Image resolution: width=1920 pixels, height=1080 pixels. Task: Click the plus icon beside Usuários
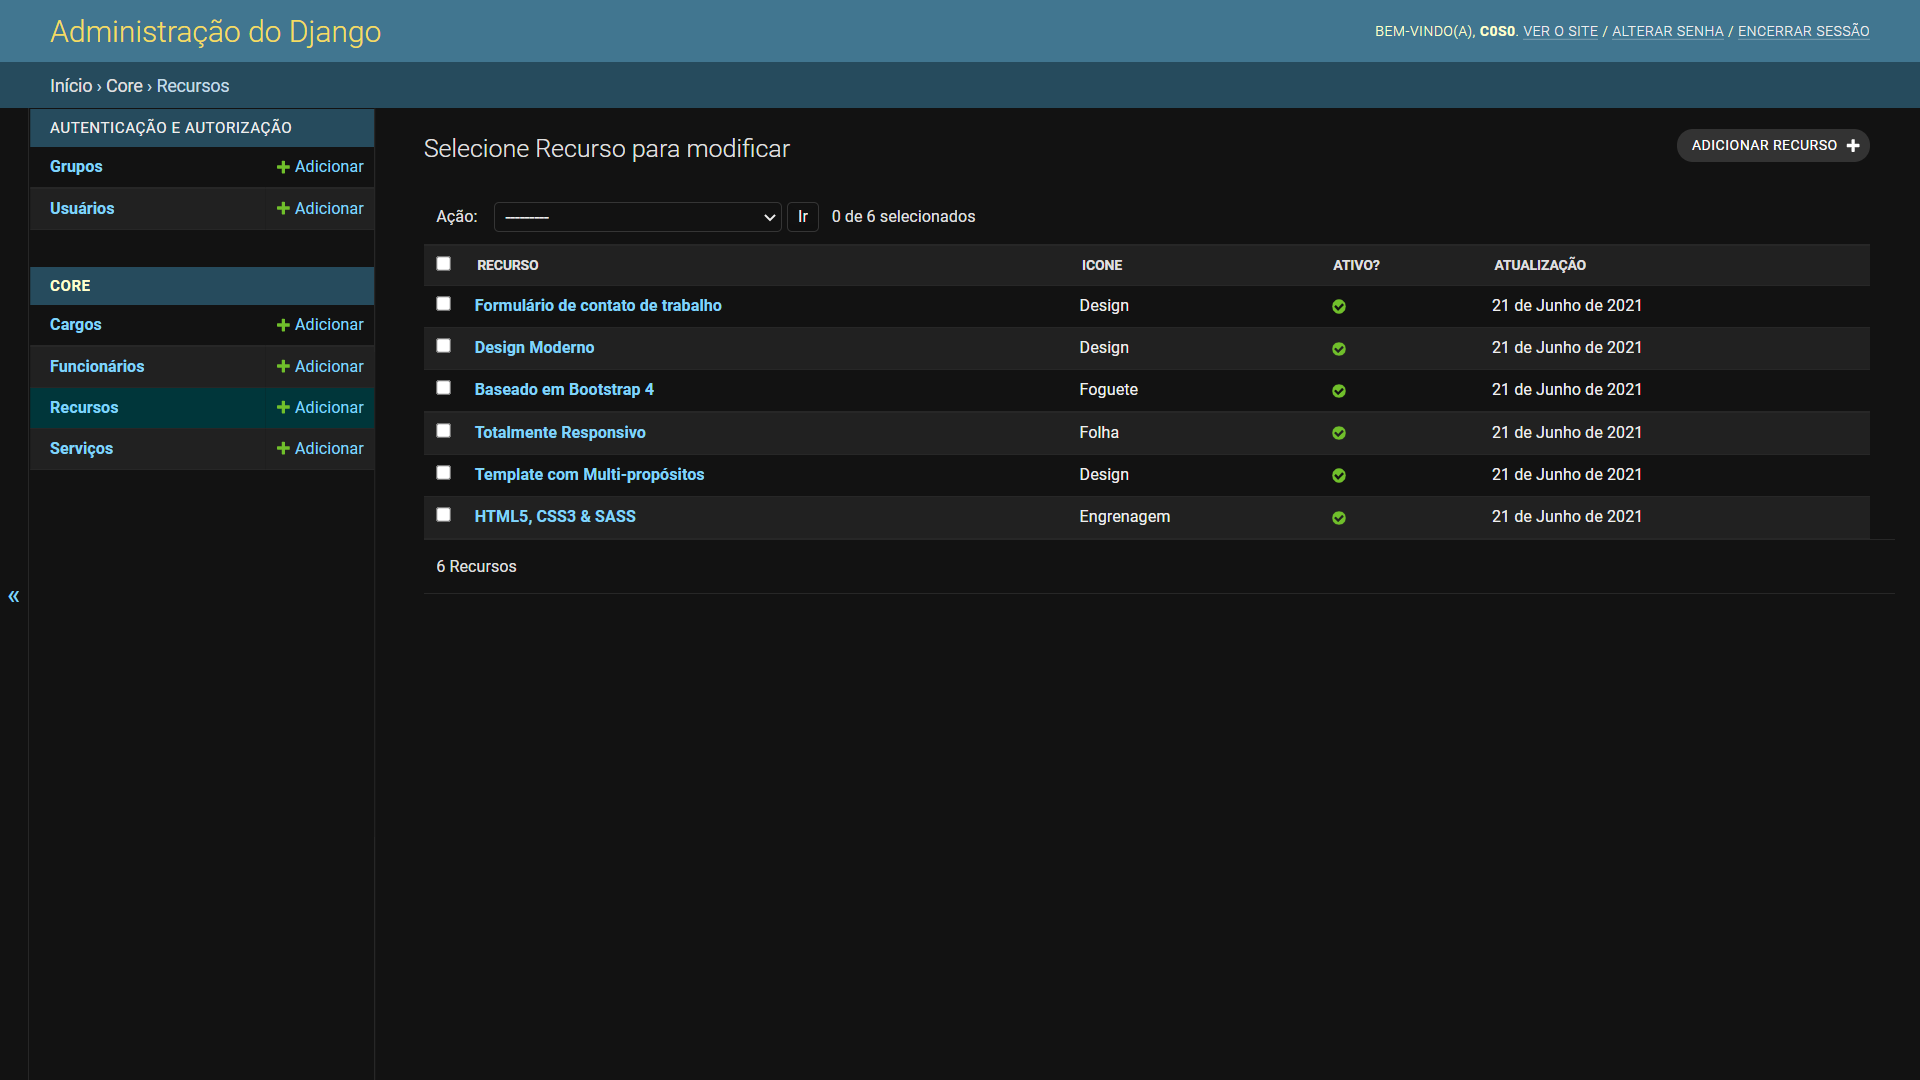283,208
